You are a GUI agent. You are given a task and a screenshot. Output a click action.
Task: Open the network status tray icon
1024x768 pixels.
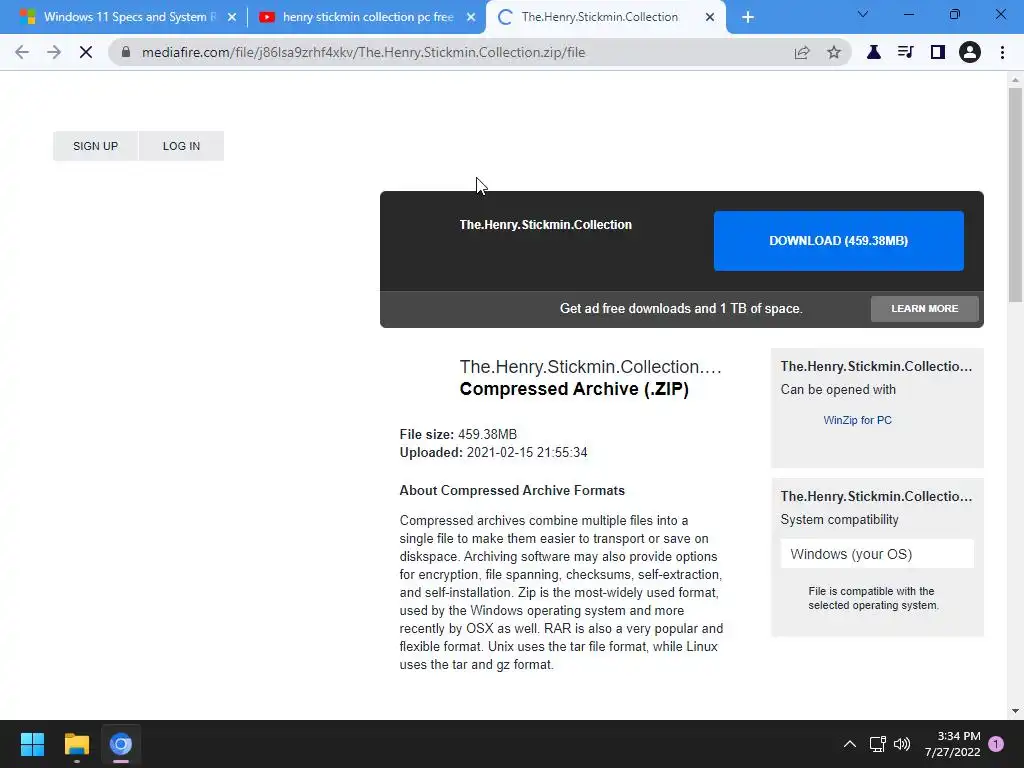tap(877, 744)
